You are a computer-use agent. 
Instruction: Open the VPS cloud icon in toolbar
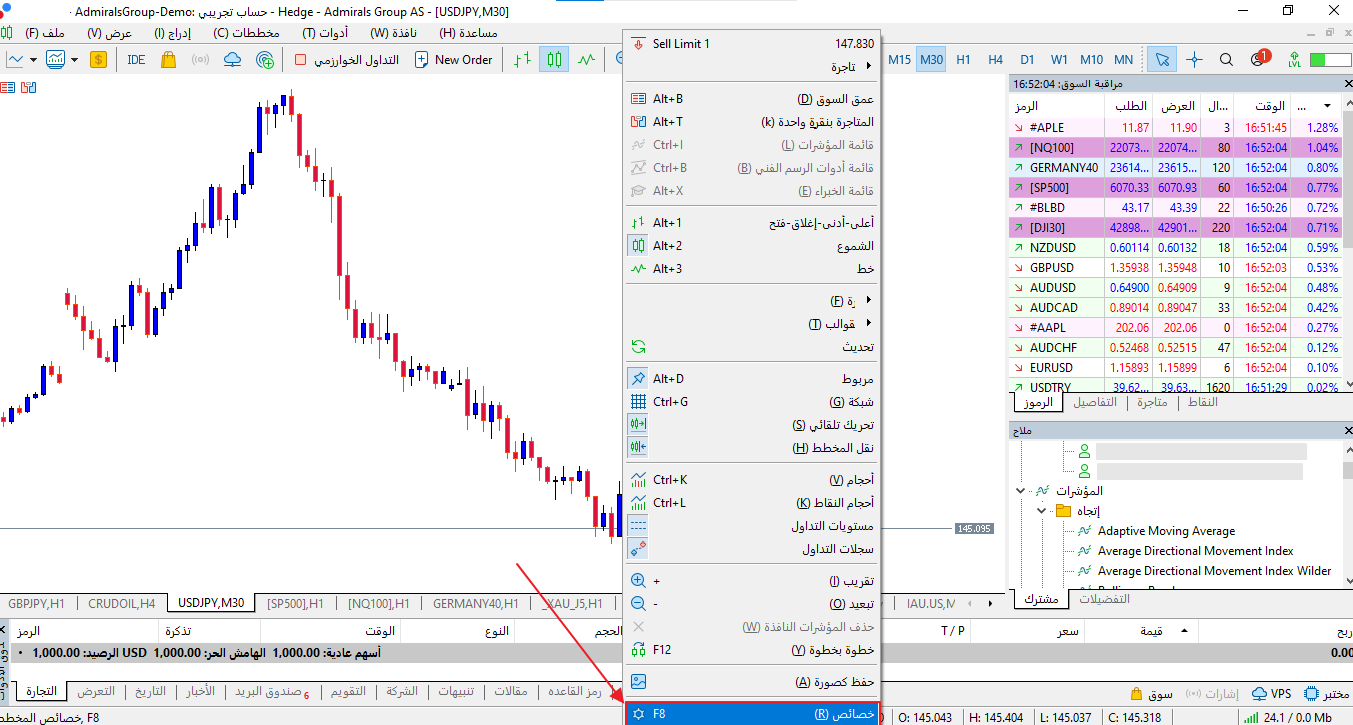[232, 60]
